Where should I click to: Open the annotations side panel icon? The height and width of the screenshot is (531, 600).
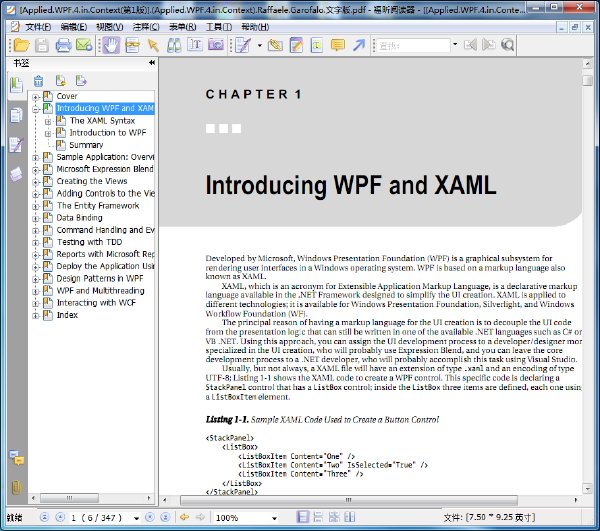16,145
